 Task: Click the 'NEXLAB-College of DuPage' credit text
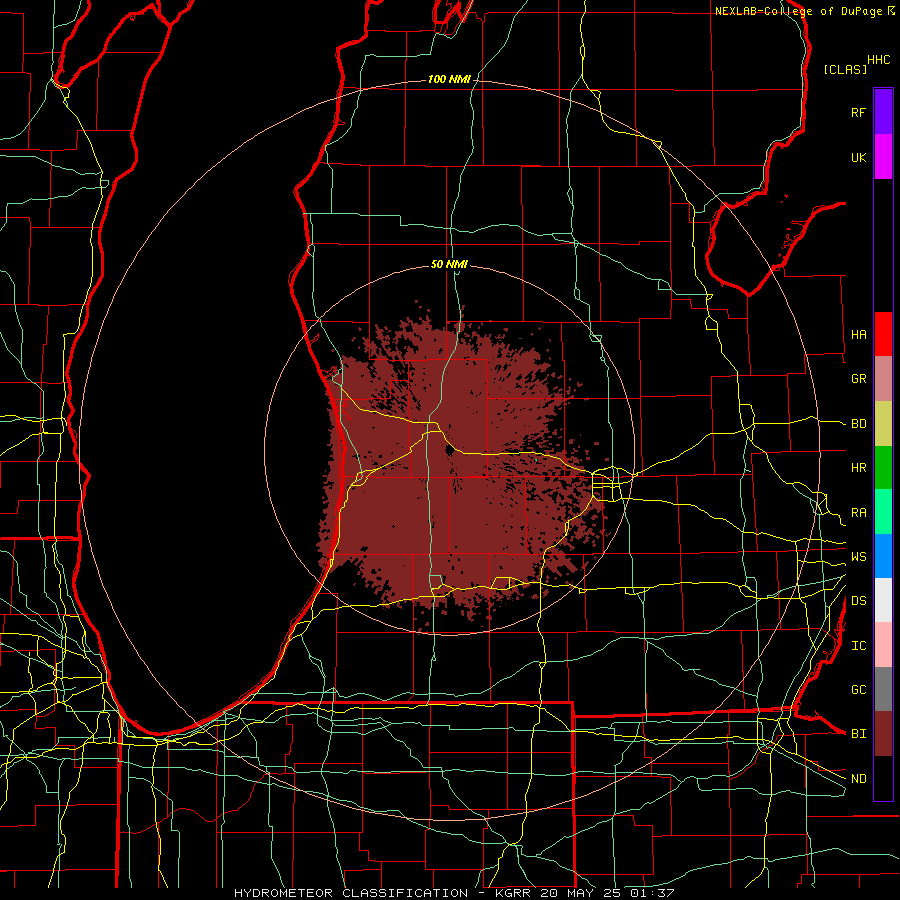tap(800, 11)
